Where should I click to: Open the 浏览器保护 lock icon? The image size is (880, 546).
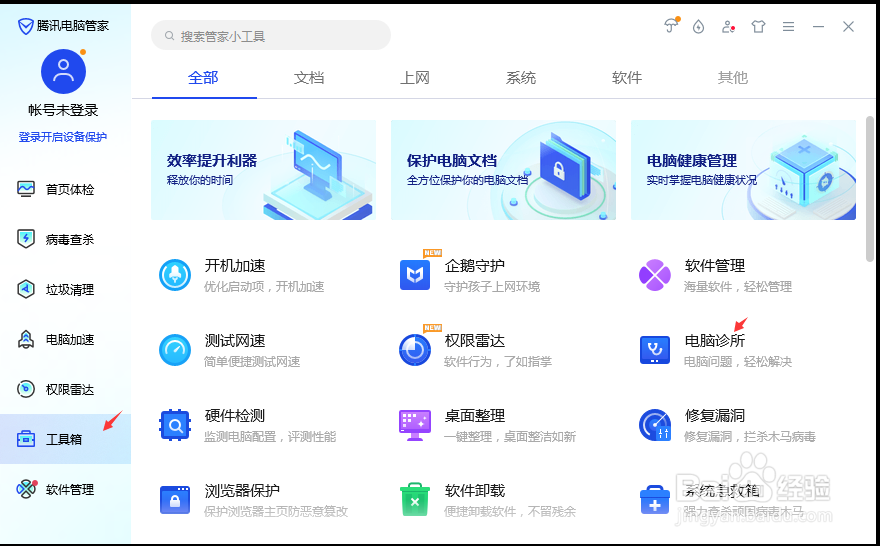coord(175,499)
